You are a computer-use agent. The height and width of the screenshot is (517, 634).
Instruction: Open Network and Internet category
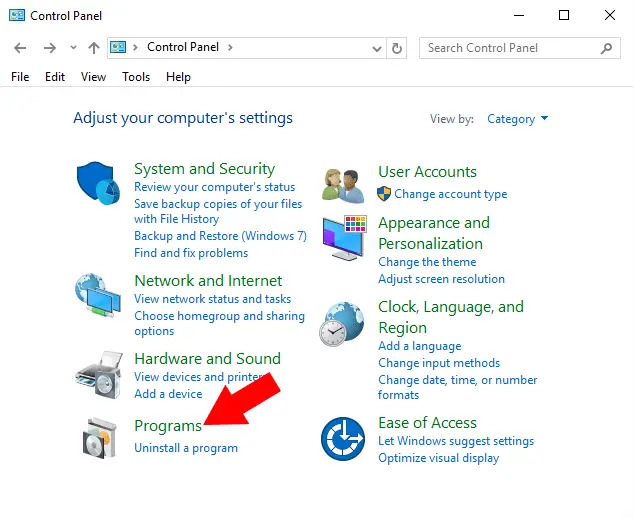coord(208,281)
